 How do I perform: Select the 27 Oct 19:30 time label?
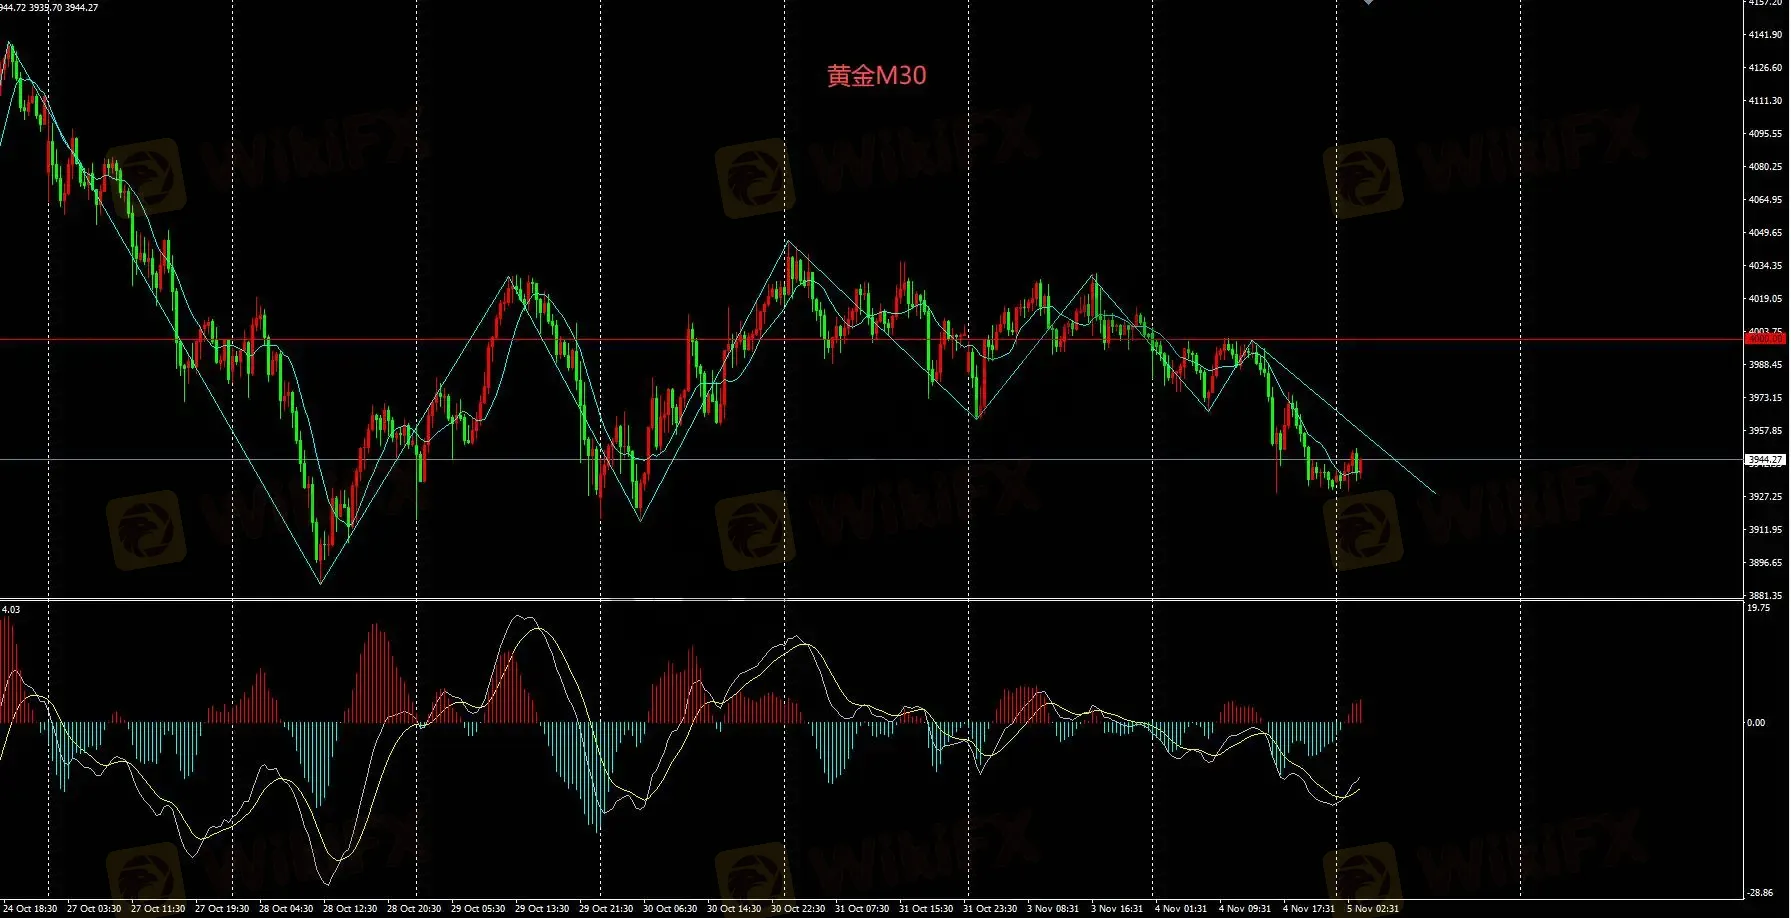pos(222,909)
